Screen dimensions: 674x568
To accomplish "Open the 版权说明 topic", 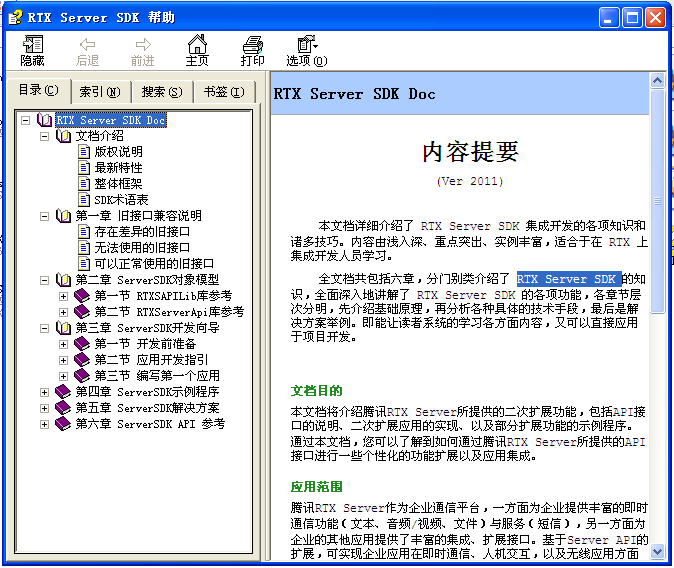I will coord(118,152).
